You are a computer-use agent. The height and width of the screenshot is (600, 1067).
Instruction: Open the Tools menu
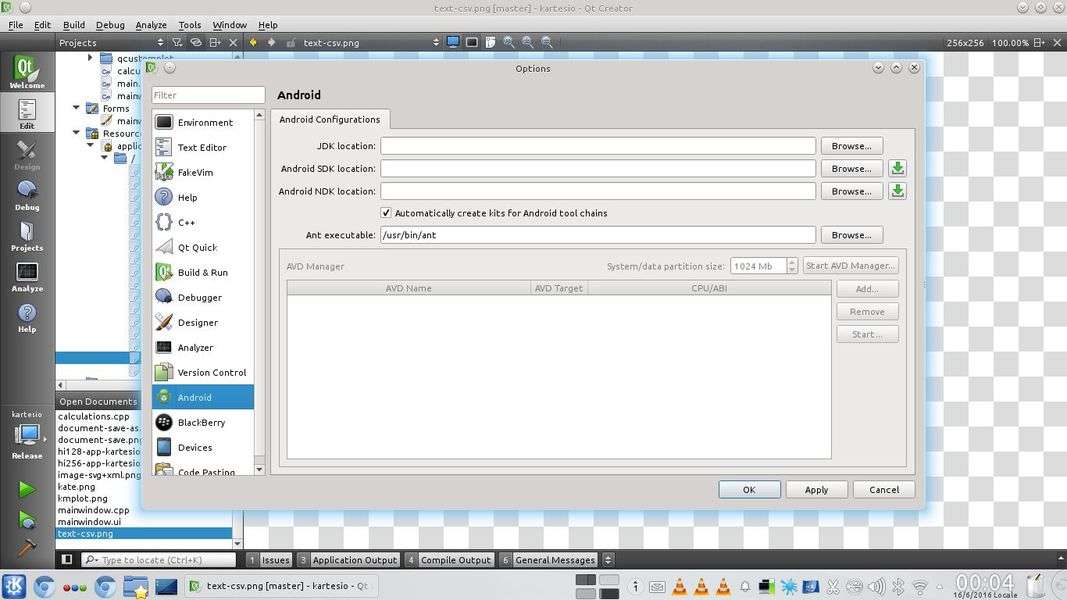[190, 24]
